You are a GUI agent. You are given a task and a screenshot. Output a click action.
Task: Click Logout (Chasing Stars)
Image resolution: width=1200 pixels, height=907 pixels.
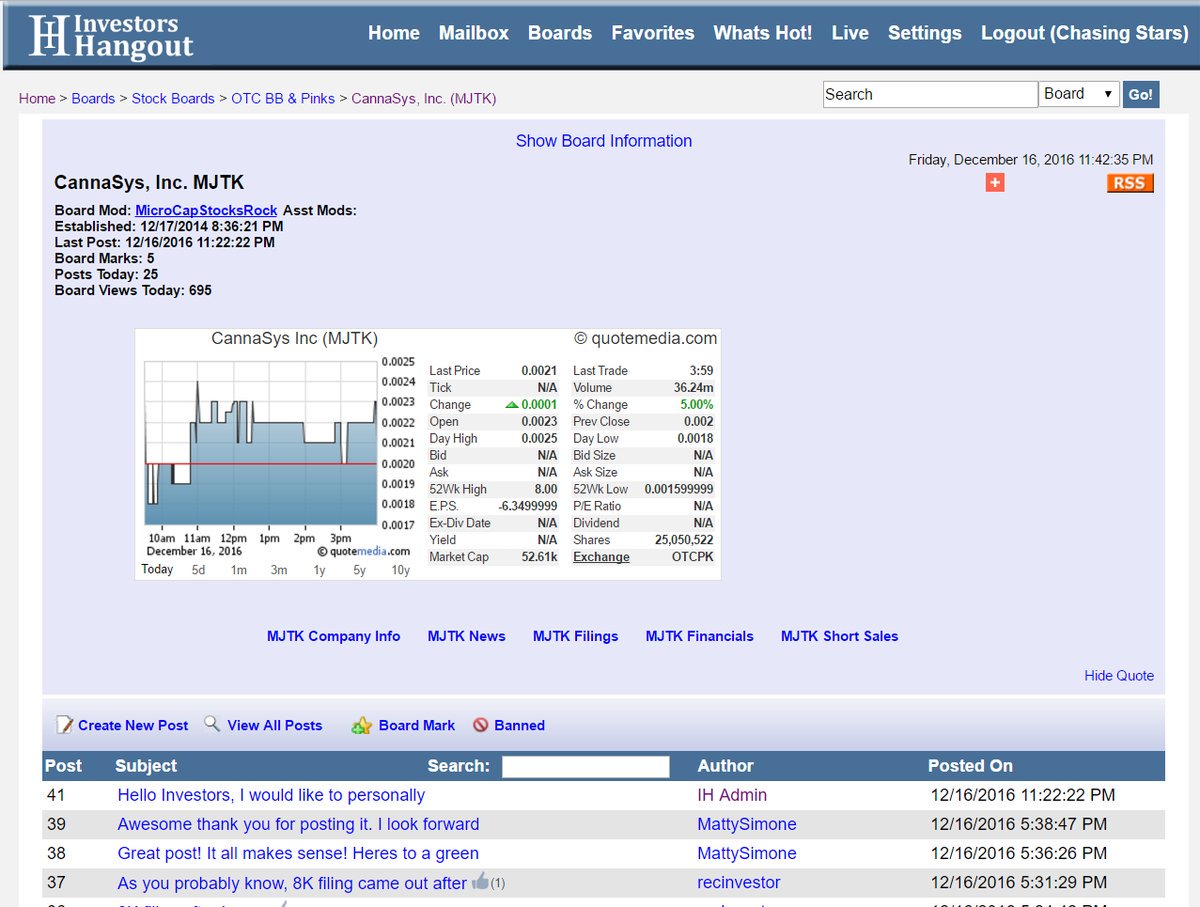click(x=1085, y=33)
